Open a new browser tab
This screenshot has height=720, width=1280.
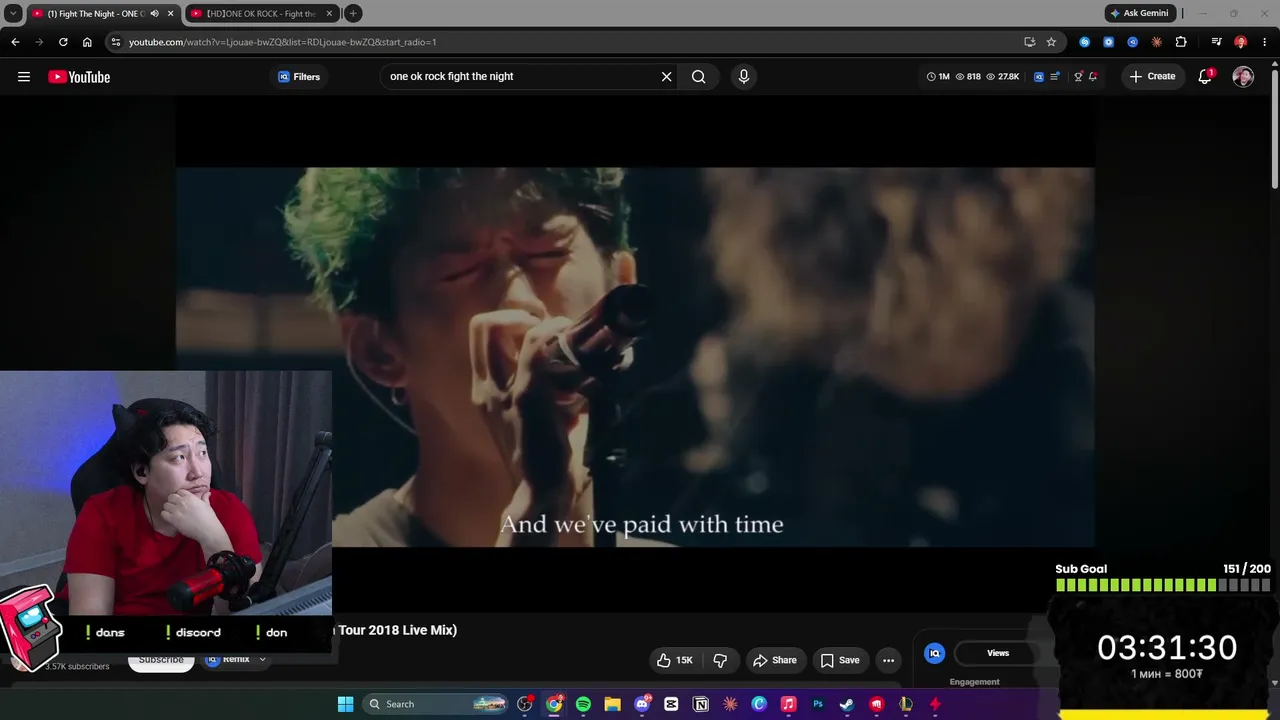point(353,14)
